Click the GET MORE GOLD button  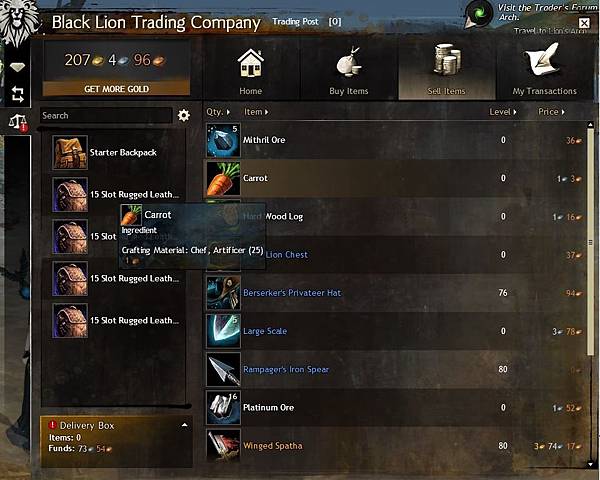[x=116, y=89]
